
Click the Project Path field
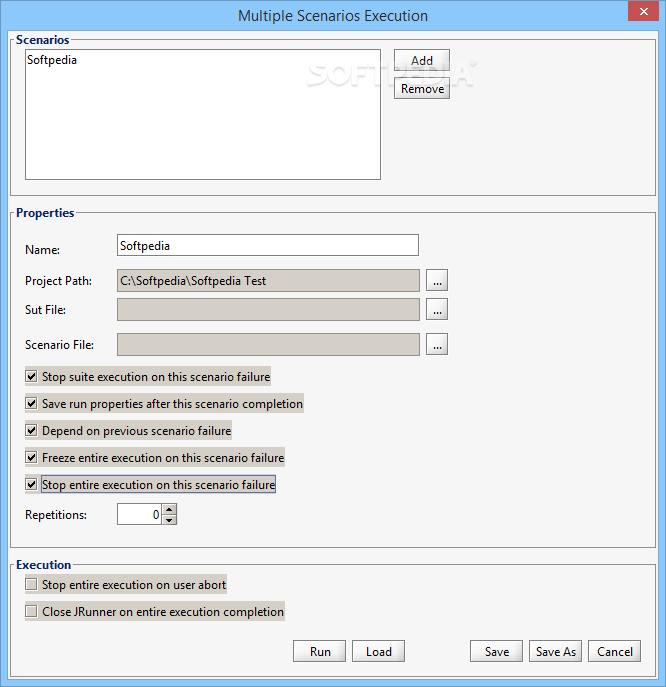(x=268, y=280)
